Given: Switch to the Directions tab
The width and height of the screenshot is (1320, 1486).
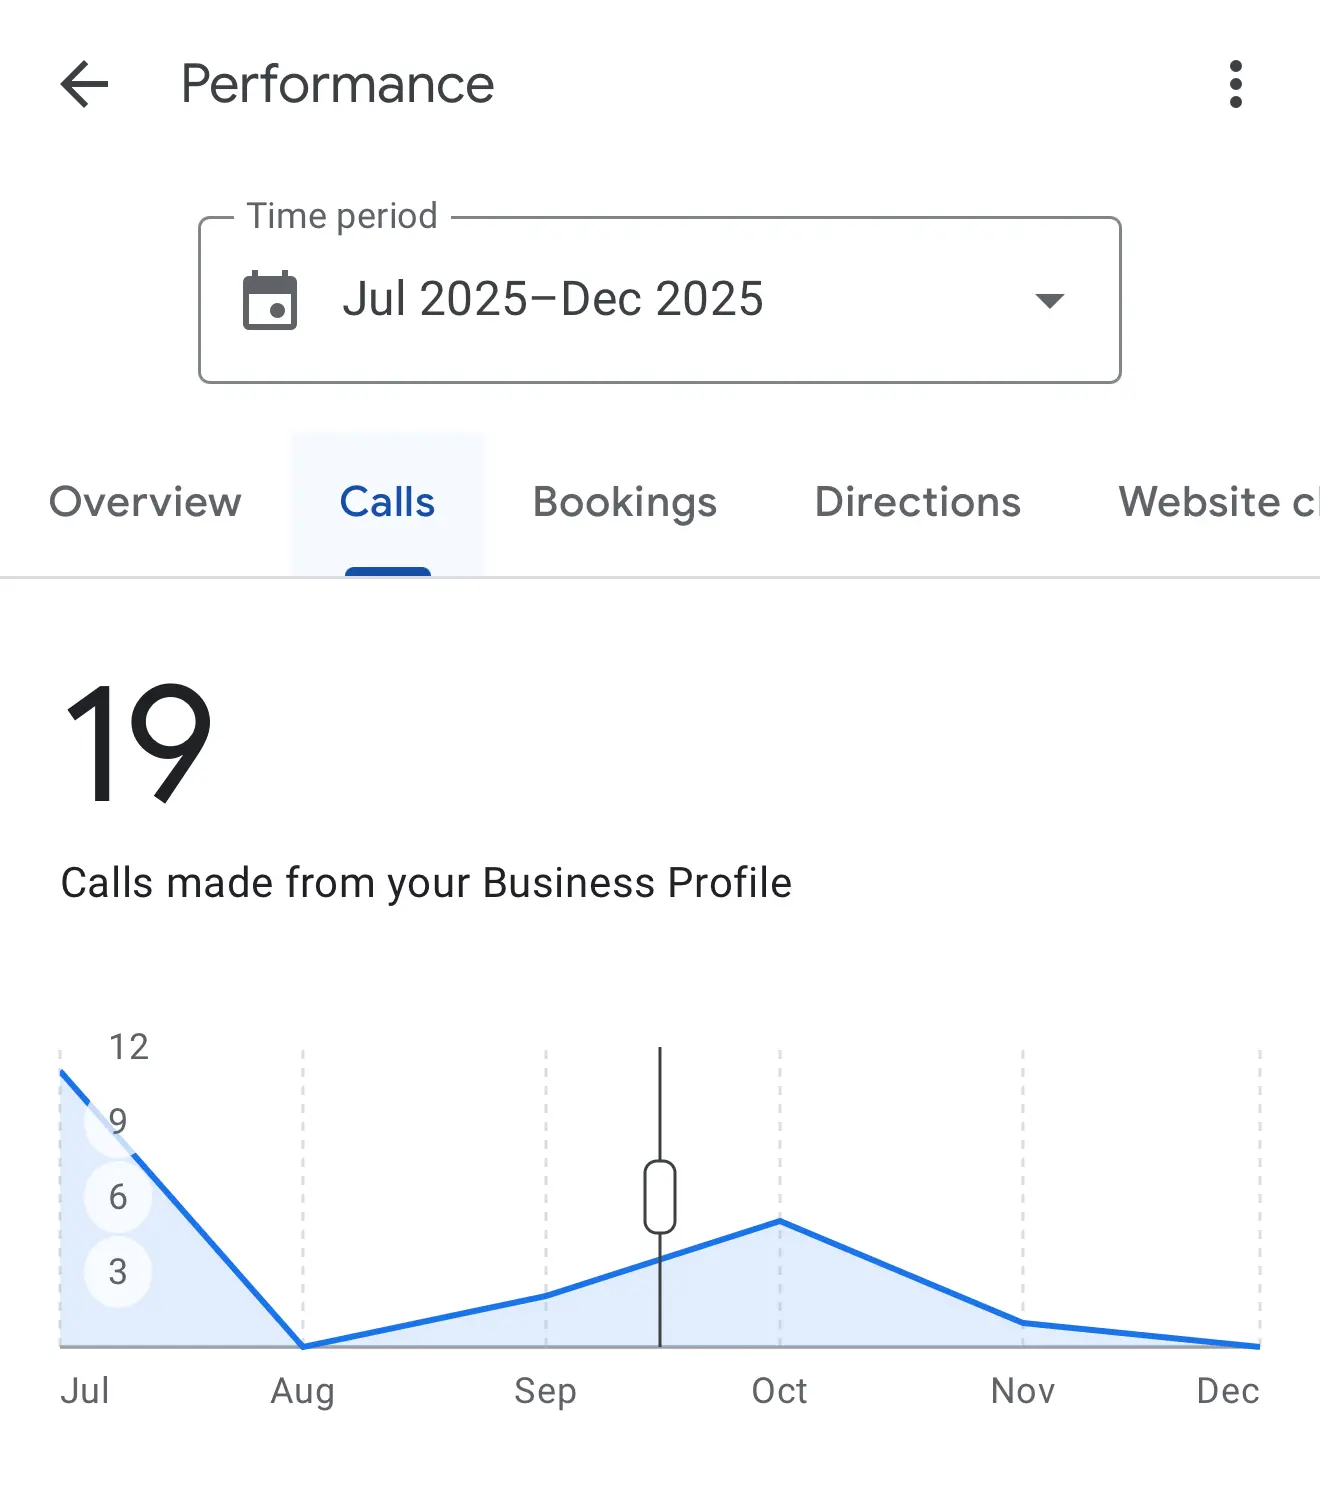Looking at the screenshot, I should click(918, 502).
